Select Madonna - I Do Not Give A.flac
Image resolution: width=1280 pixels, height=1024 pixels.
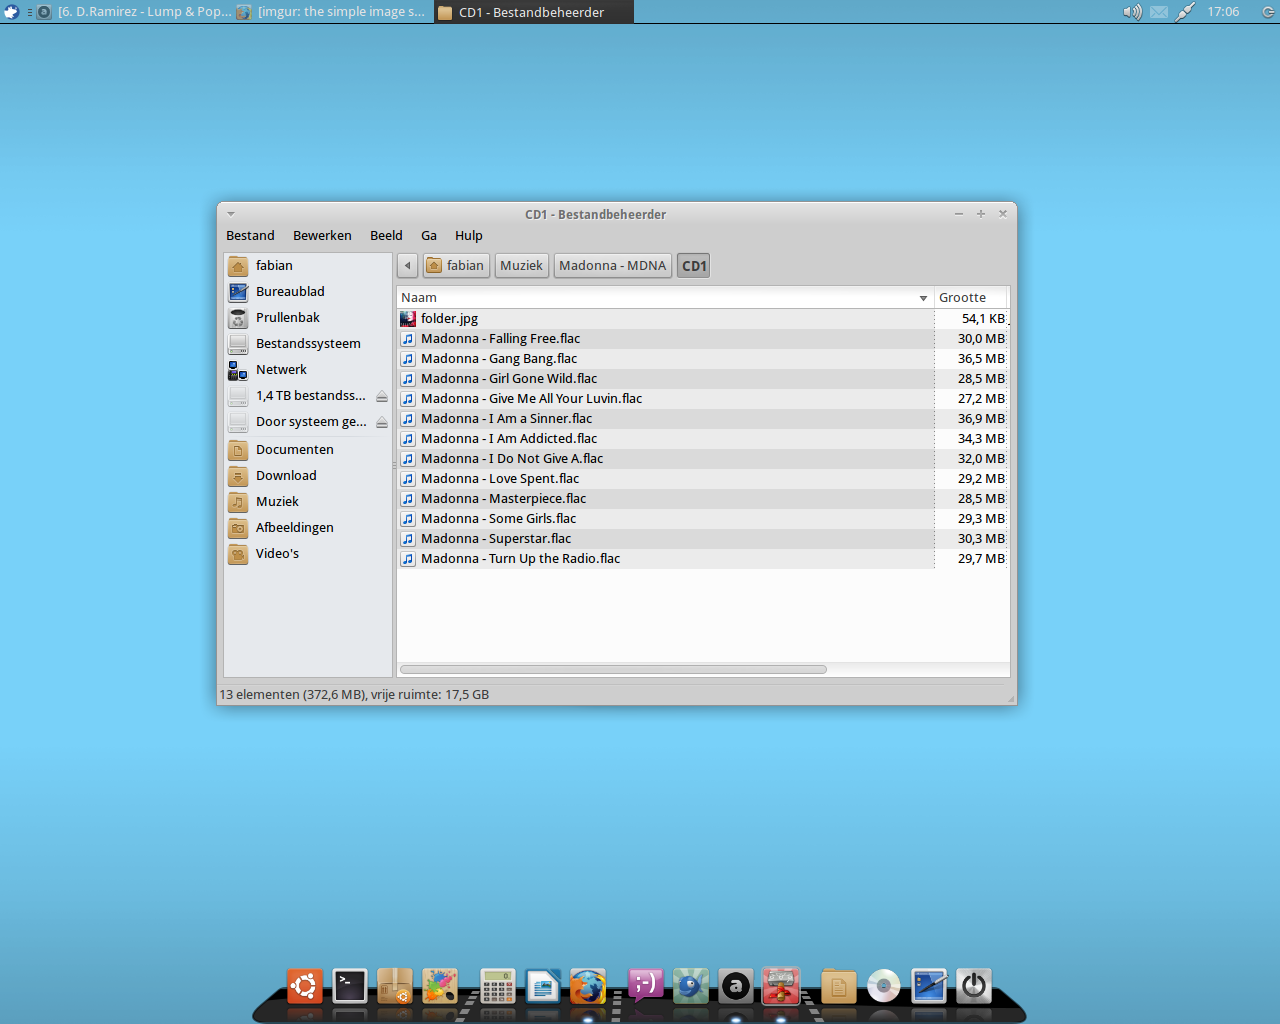pyautogui.click(x=702, y=459)
